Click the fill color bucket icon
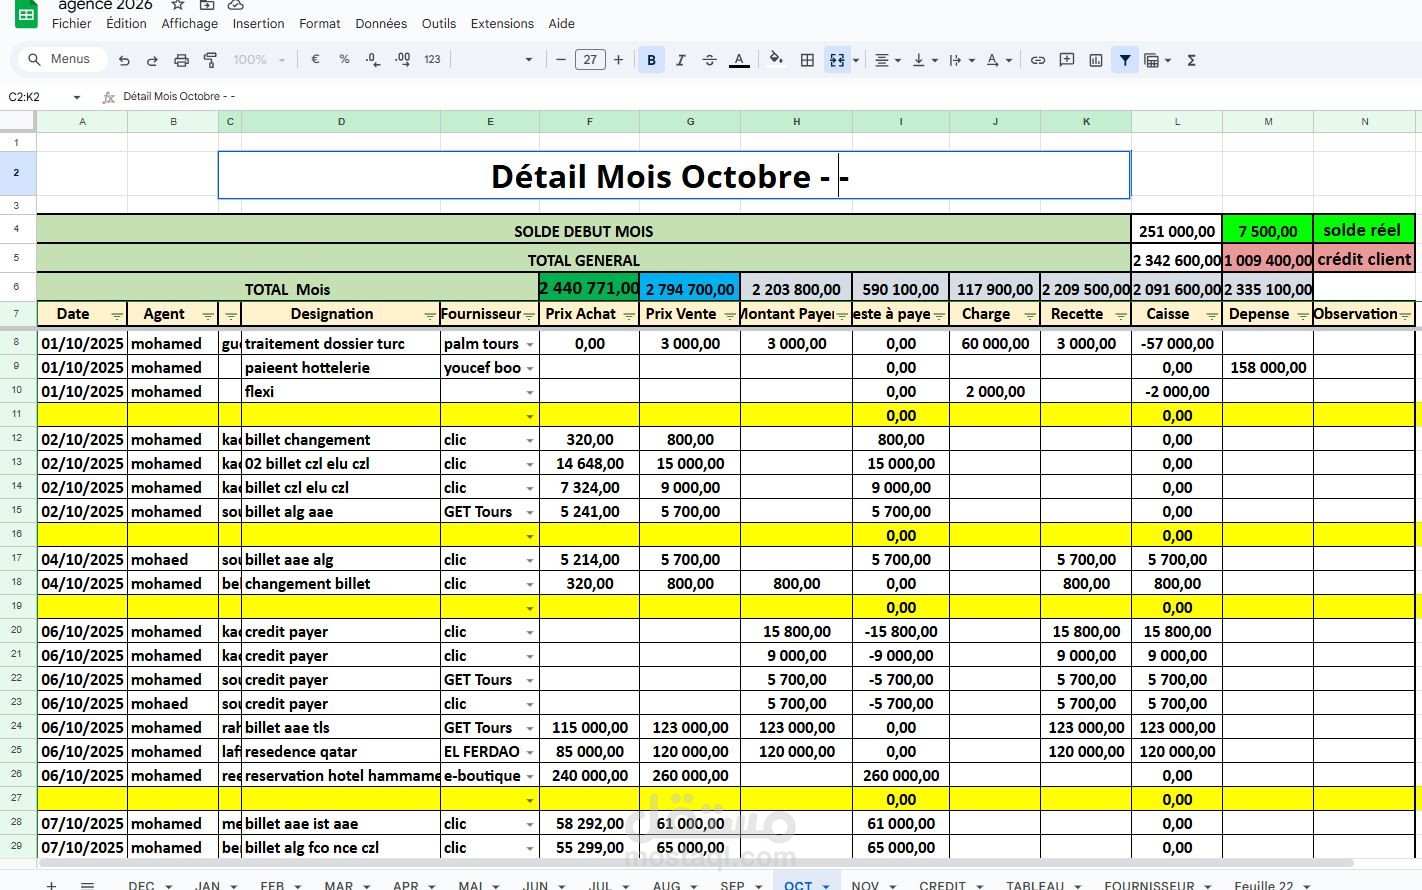Screen dimensions: 1422x890 pyautogui.click(x=776, y=60)
